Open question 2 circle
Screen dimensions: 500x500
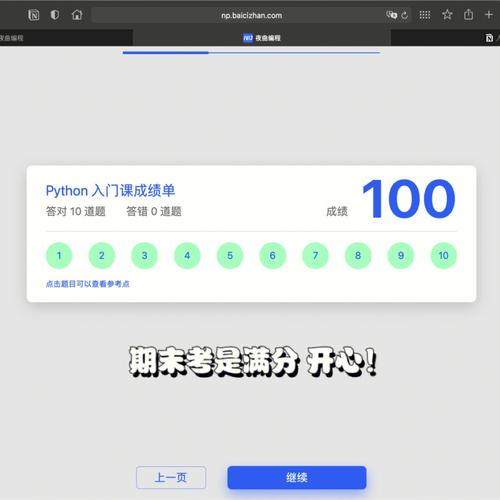[102, 256]
